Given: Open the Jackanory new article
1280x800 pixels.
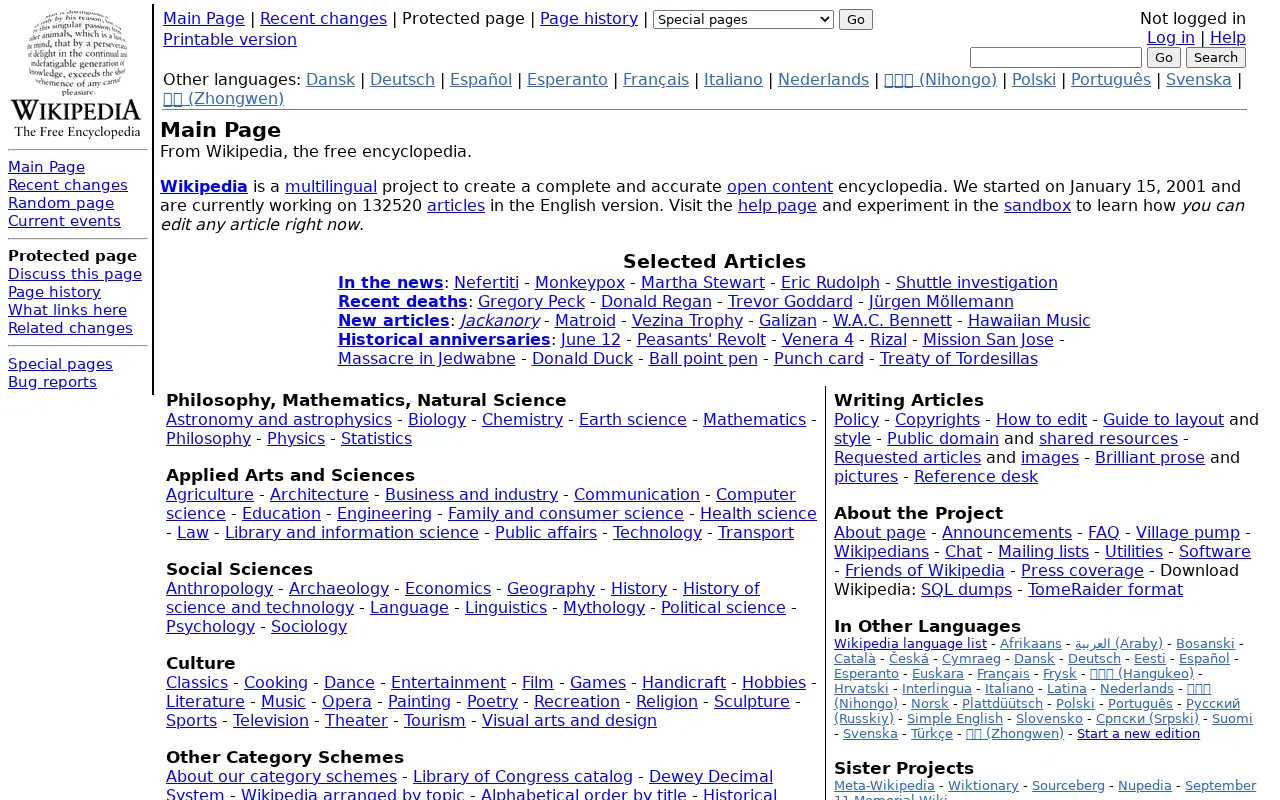Looking at the screenshot, I should 501,320.
